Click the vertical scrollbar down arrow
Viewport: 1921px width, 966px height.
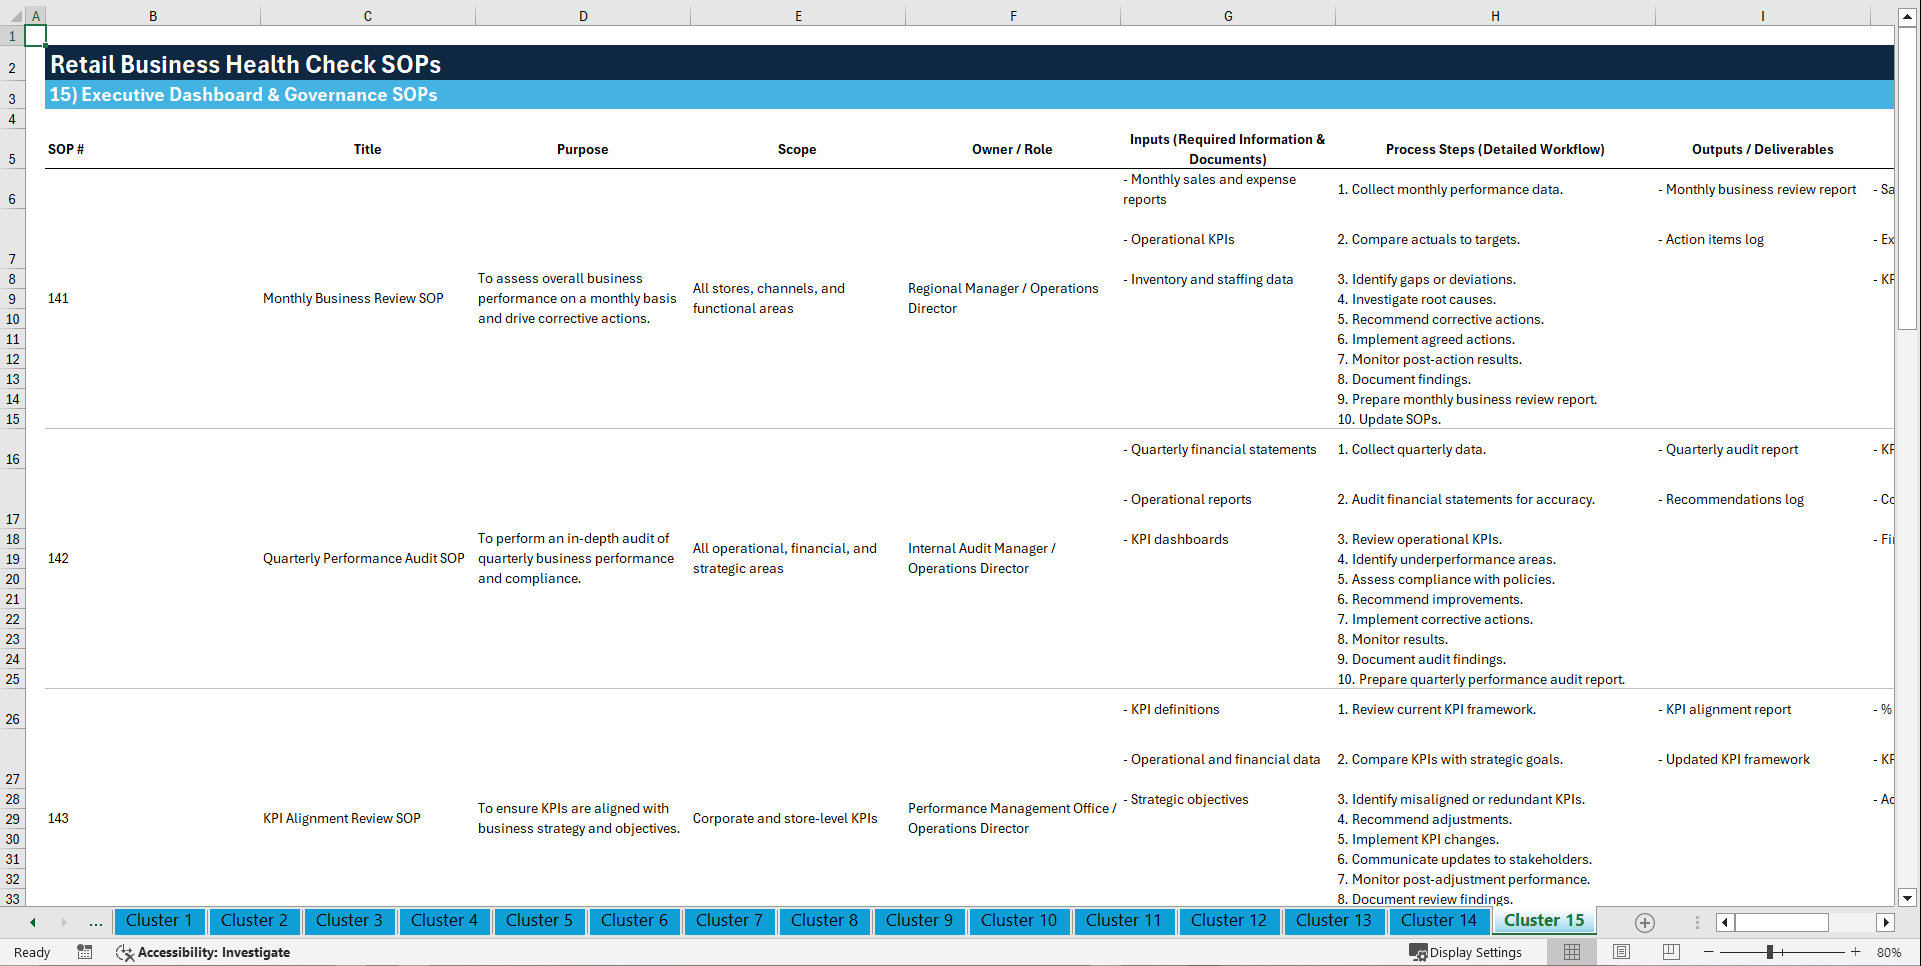coord(1908,898)
